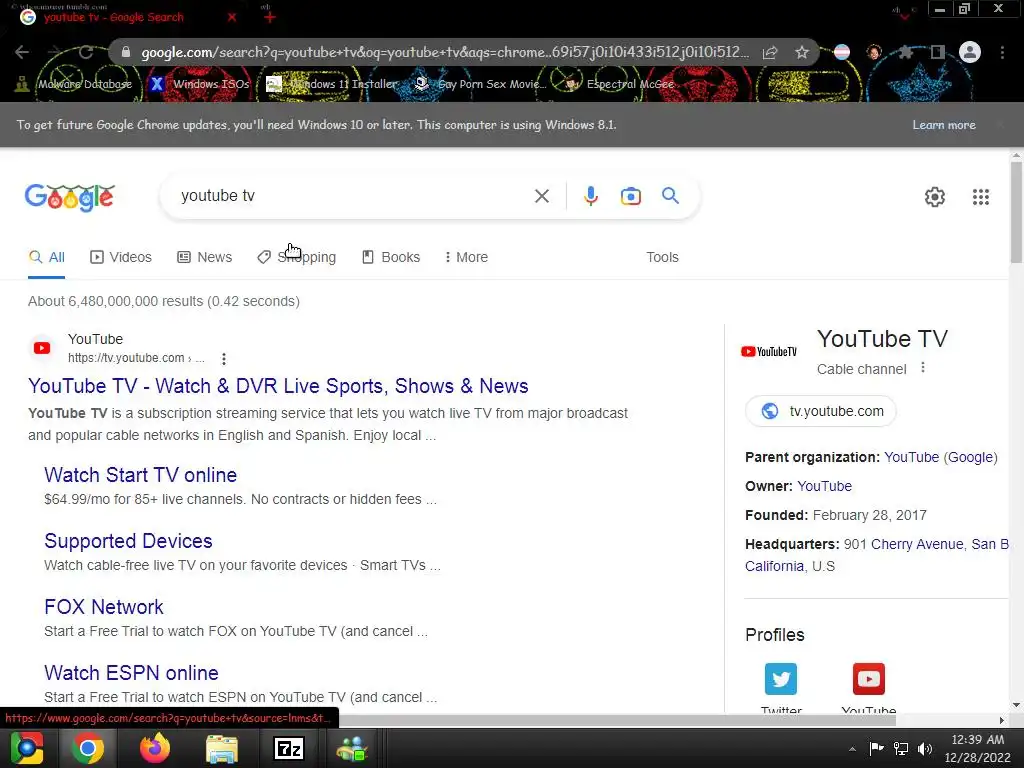Click the vertical page scrollbar

pos(1016,212)
